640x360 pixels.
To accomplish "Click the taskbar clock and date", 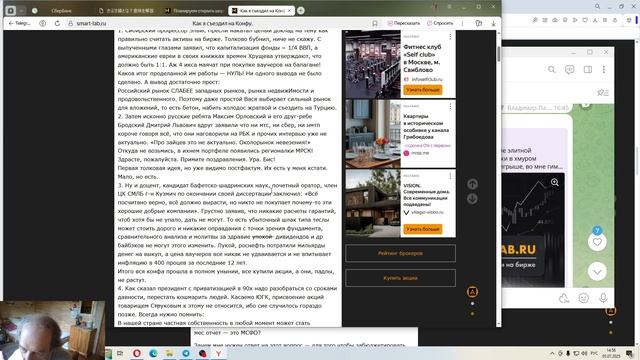I will [611, 353].
